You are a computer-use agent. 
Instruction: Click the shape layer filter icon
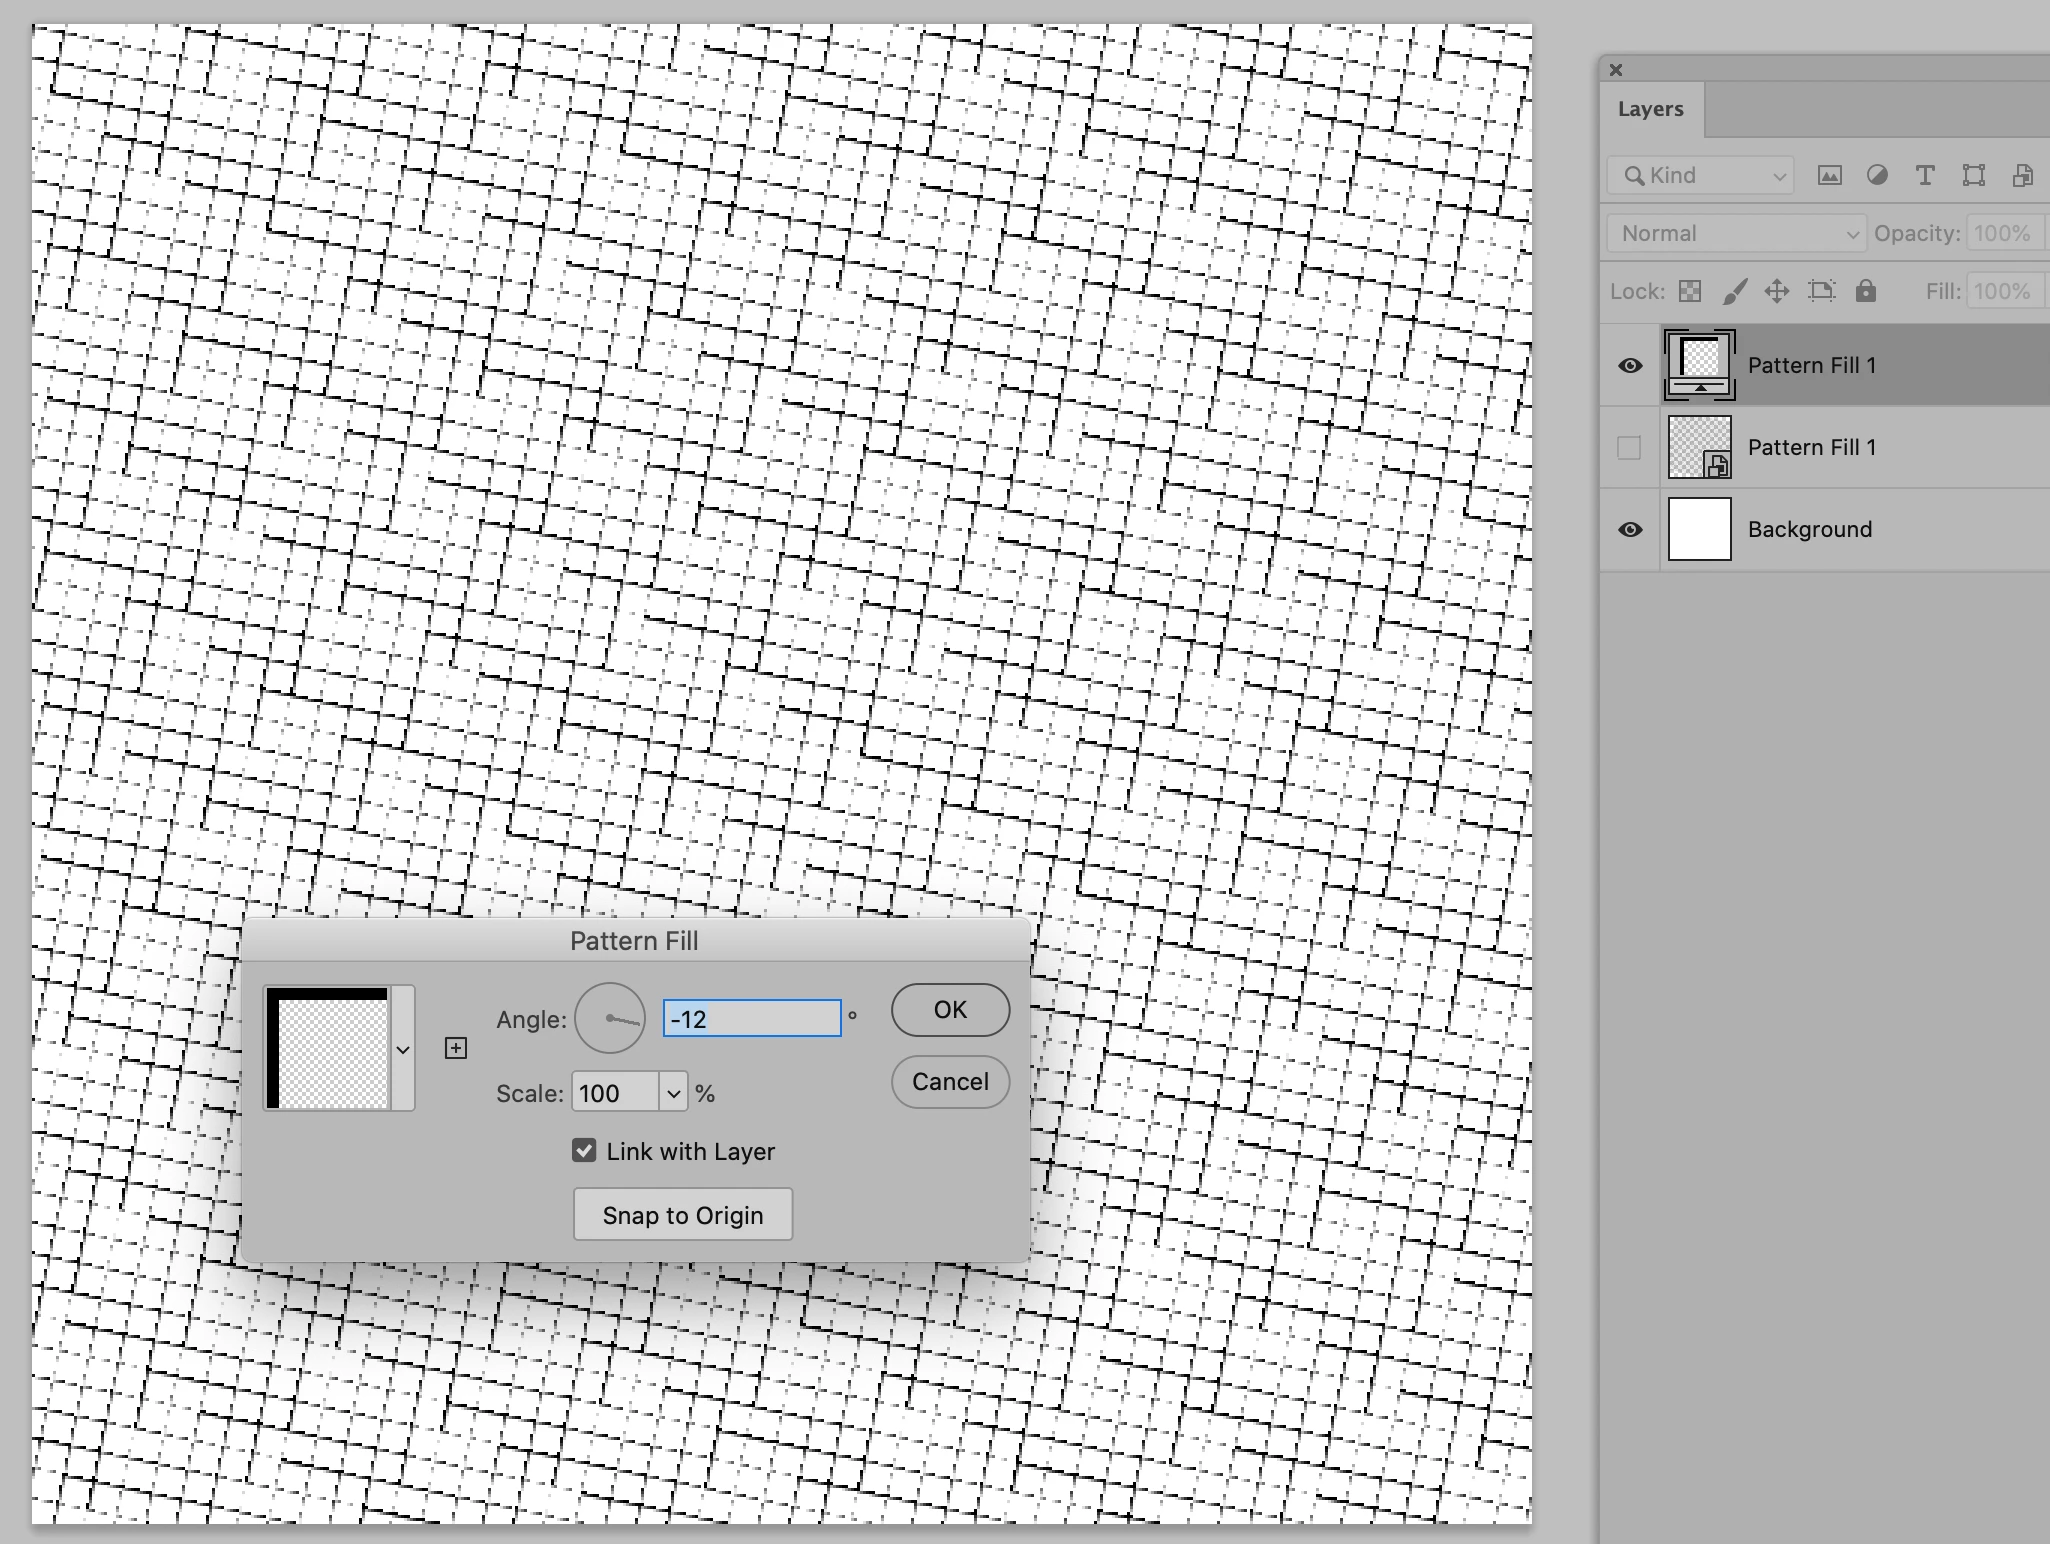coord(1973,176)
